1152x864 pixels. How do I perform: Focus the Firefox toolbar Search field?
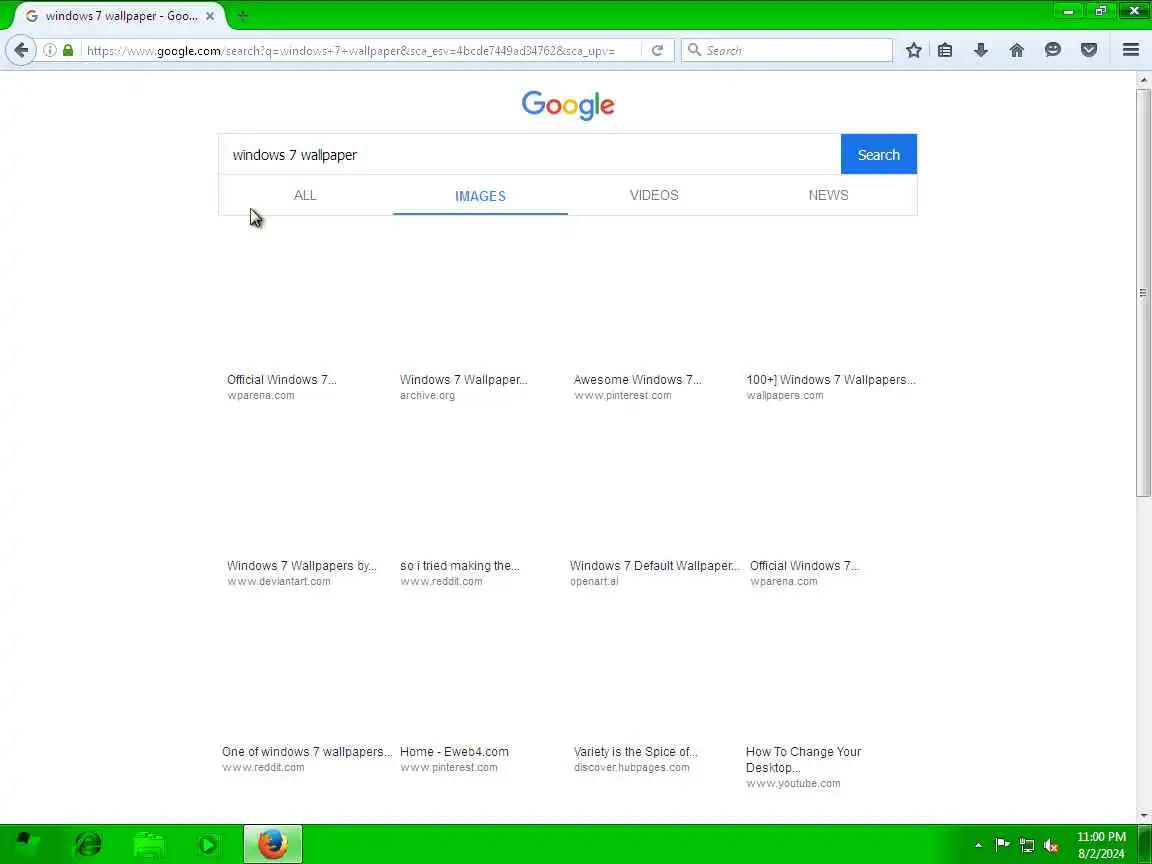click(787, 50)
